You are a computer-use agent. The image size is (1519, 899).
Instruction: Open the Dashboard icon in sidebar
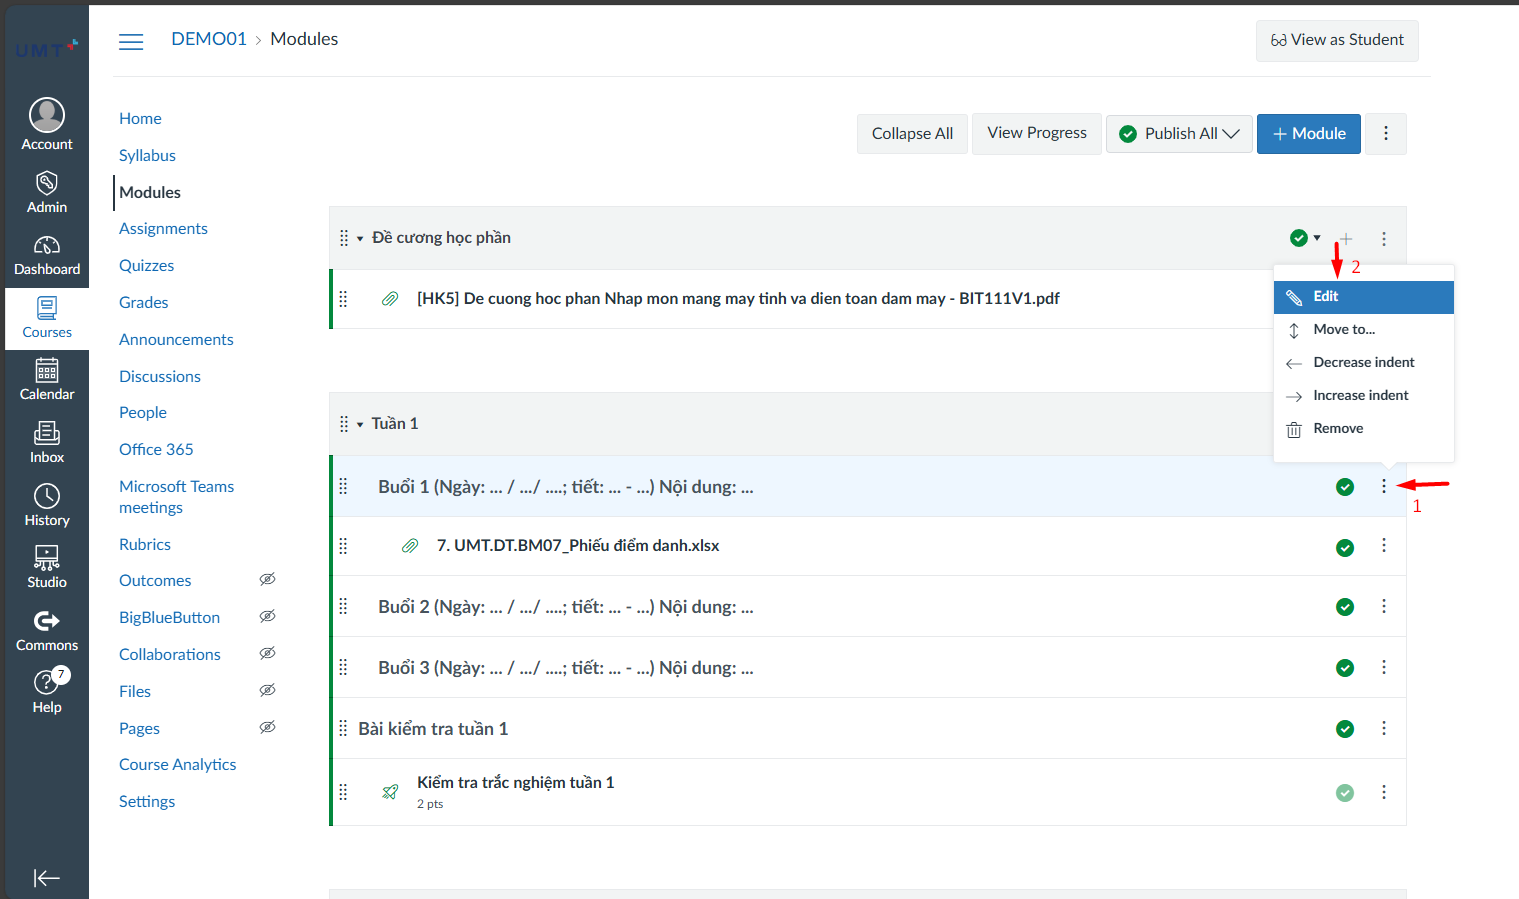point(46,255)
